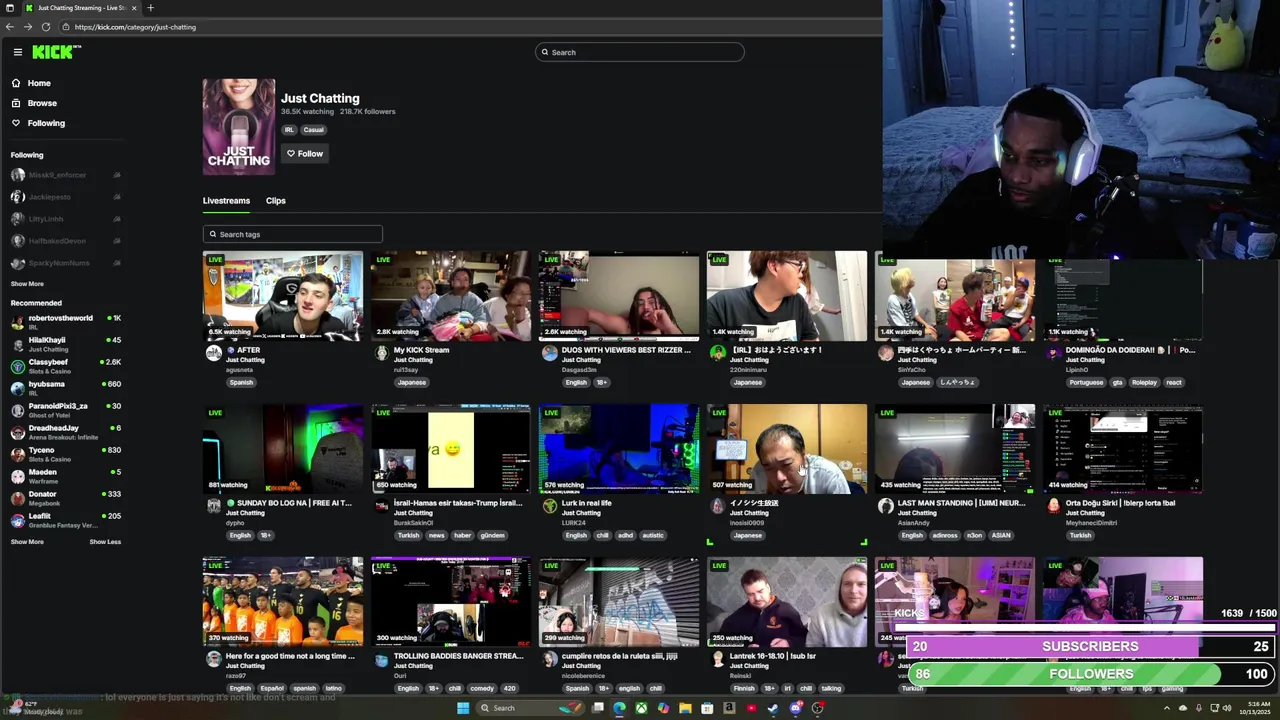This screenshot has height=720, width=1280.
Task: Click Maeden avatar in Recommended
Action: pyautogui.click(x=18, y=476)
